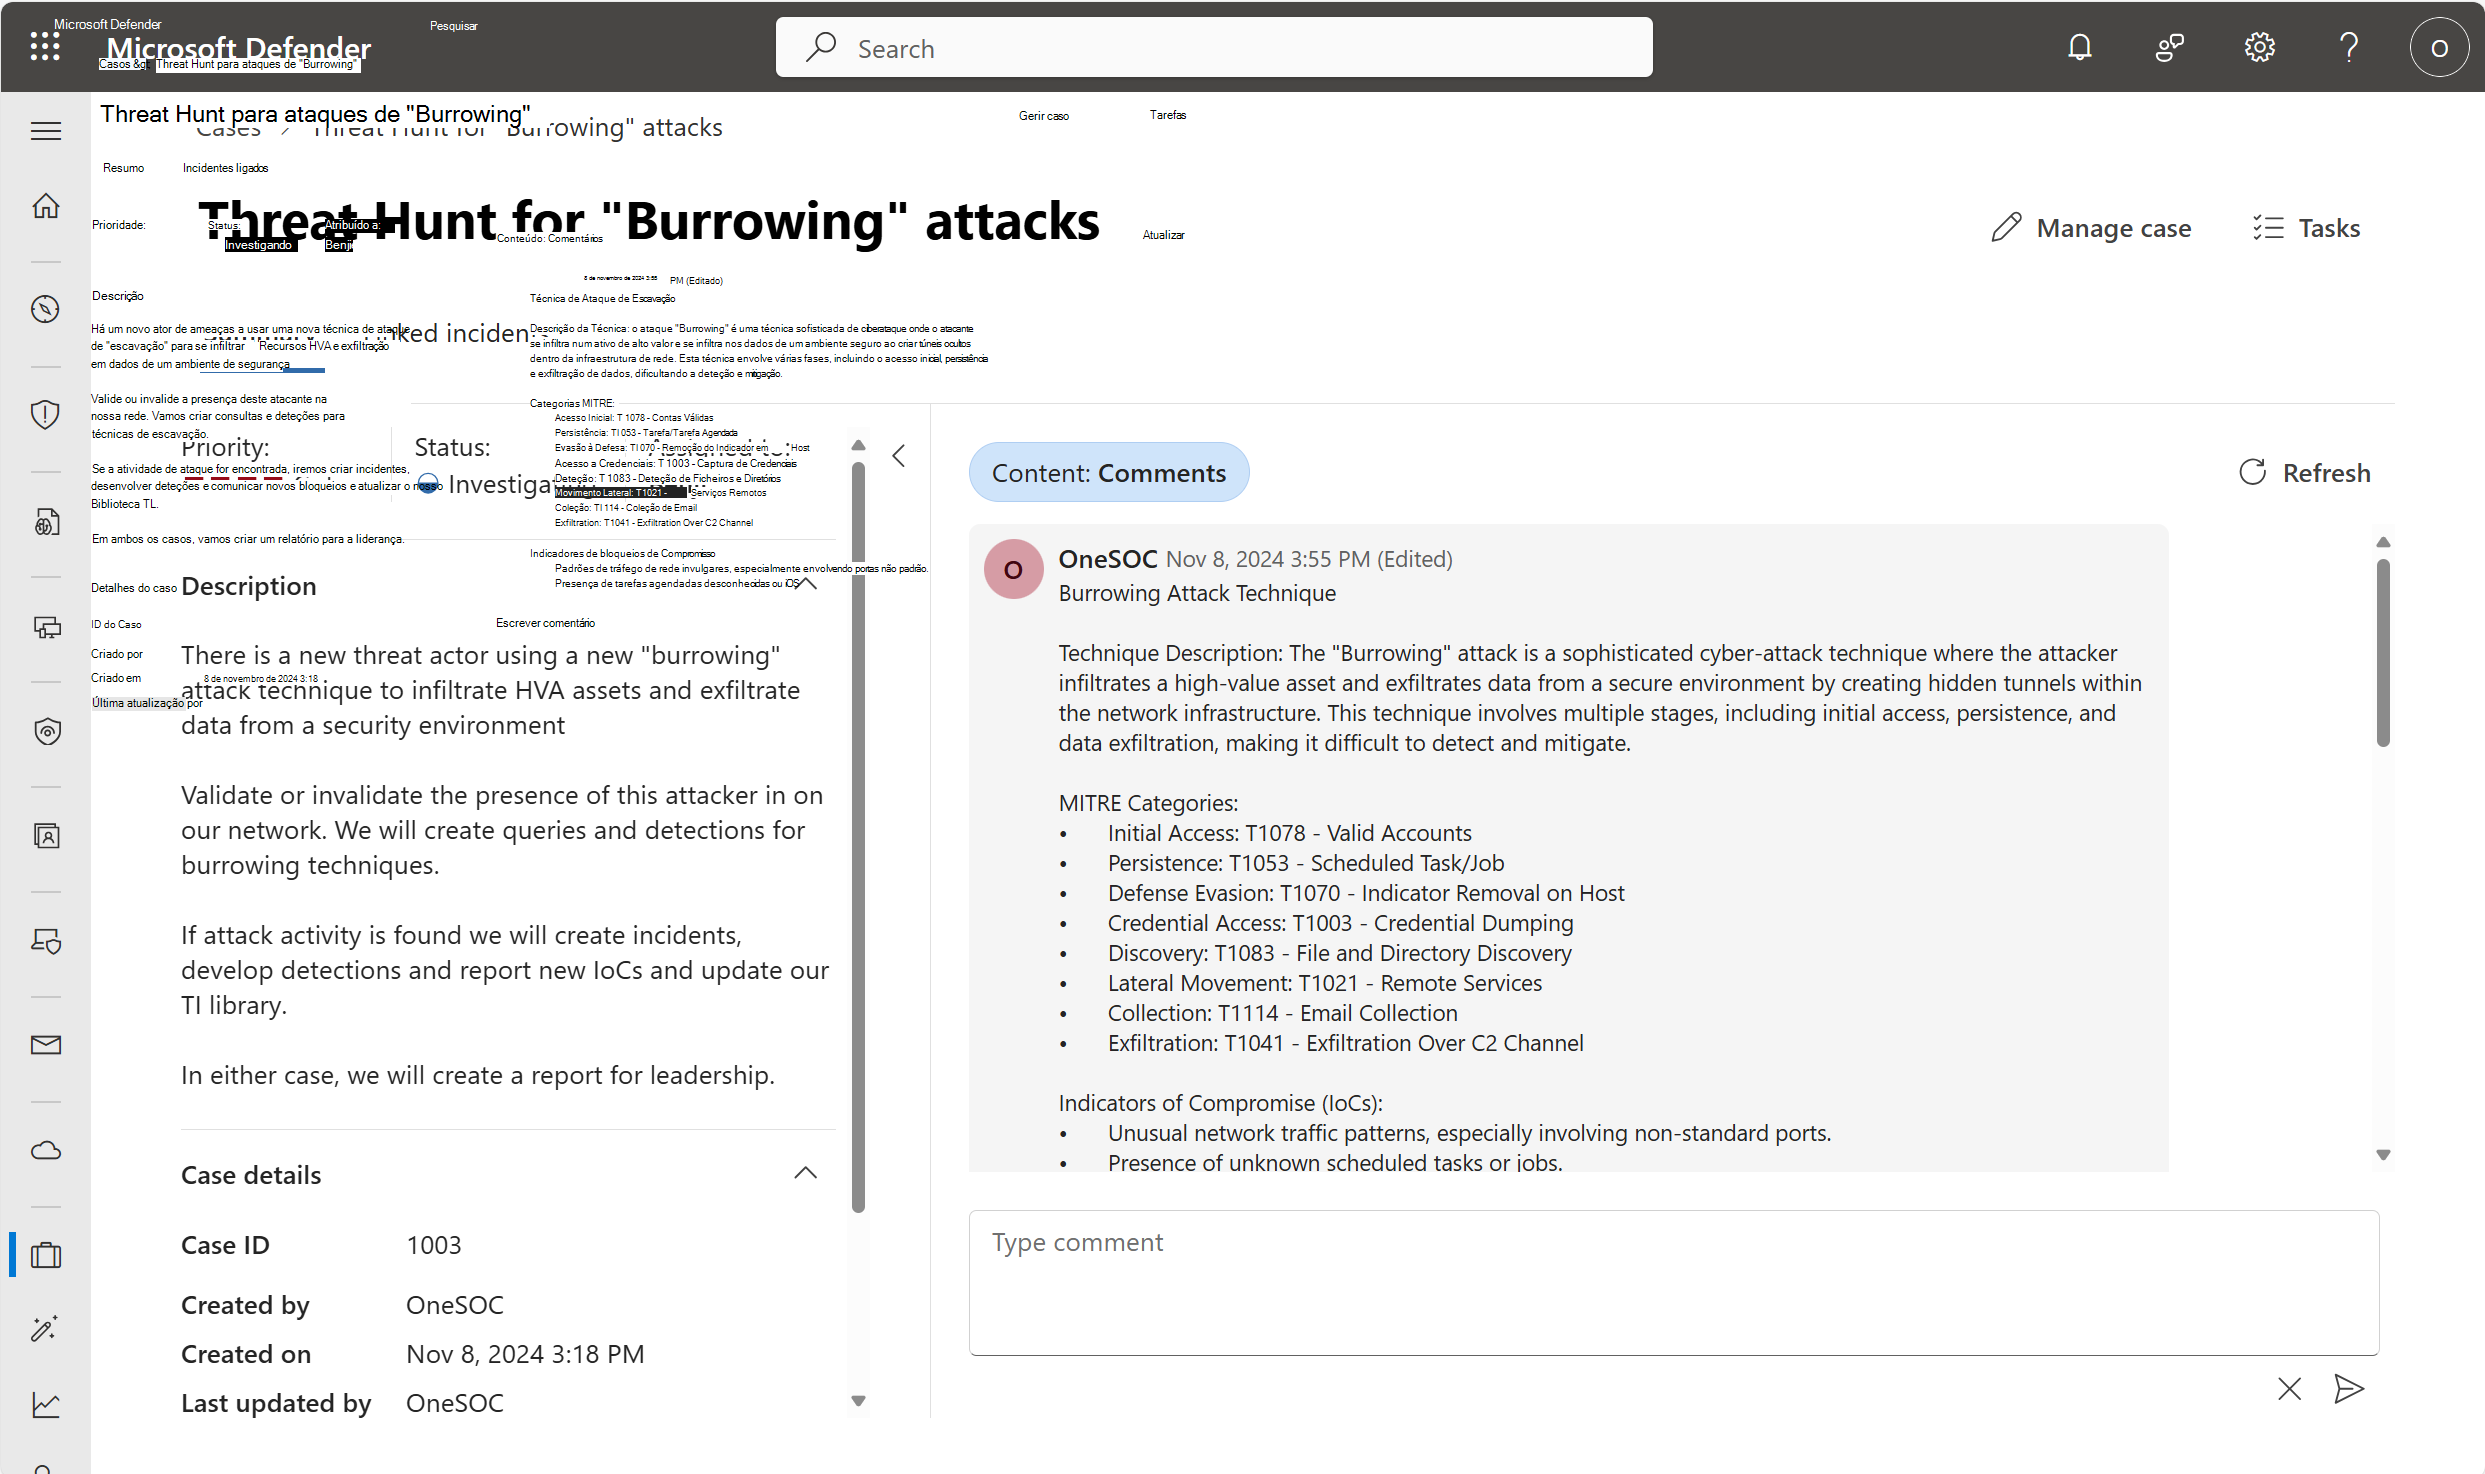The height and width of the screenshot is (1474, 2485).
Task: Select the Cases briefcase sidebar icon
Action: [x=46, y=1254]
